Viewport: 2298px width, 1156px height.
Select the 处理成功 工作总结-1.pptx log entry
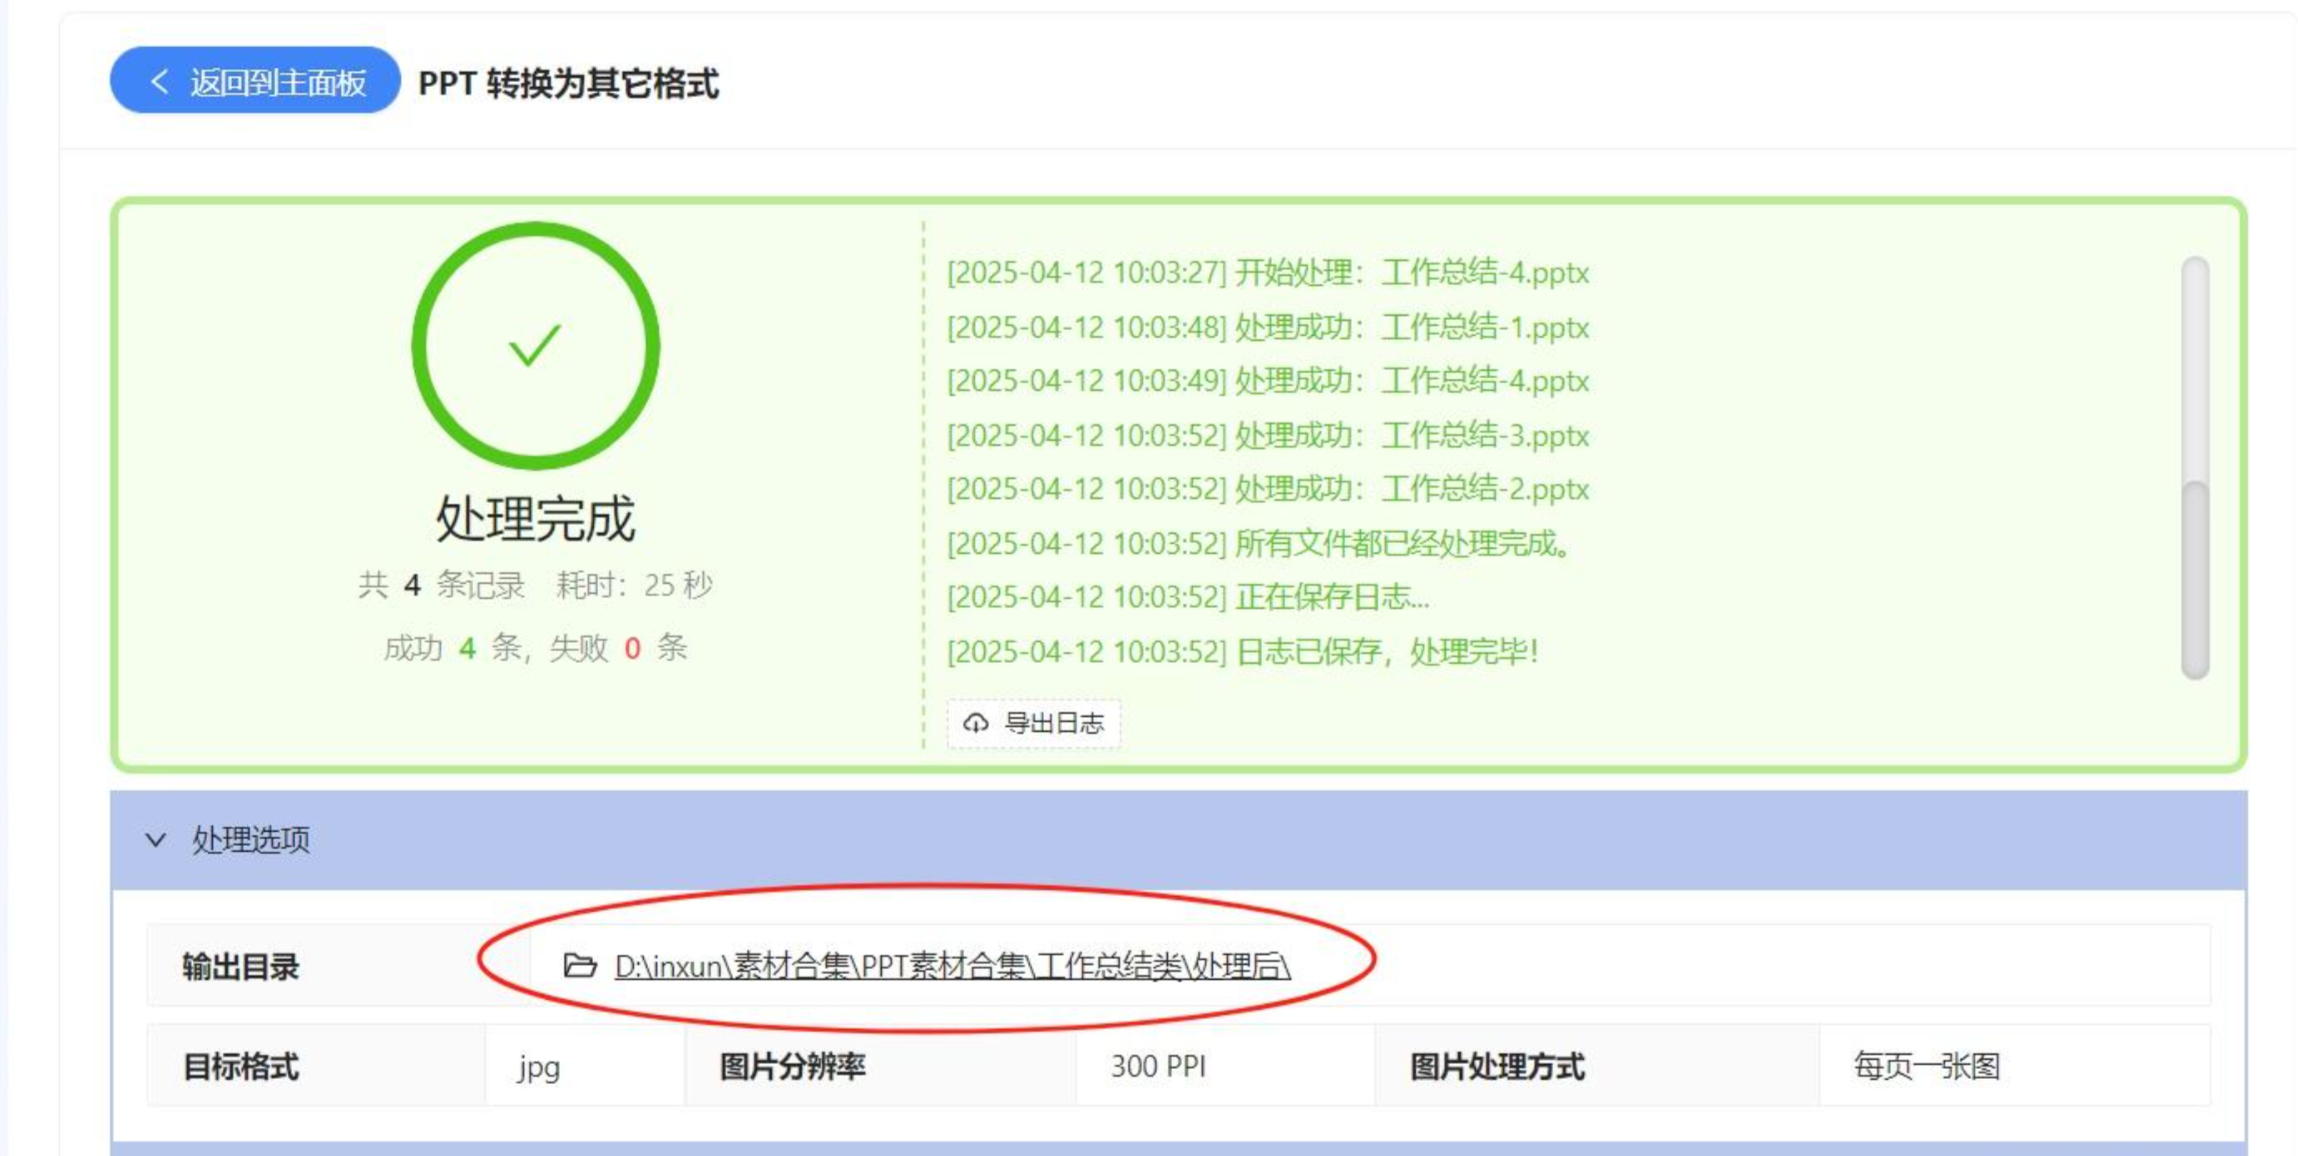[x=1267, y=328]
